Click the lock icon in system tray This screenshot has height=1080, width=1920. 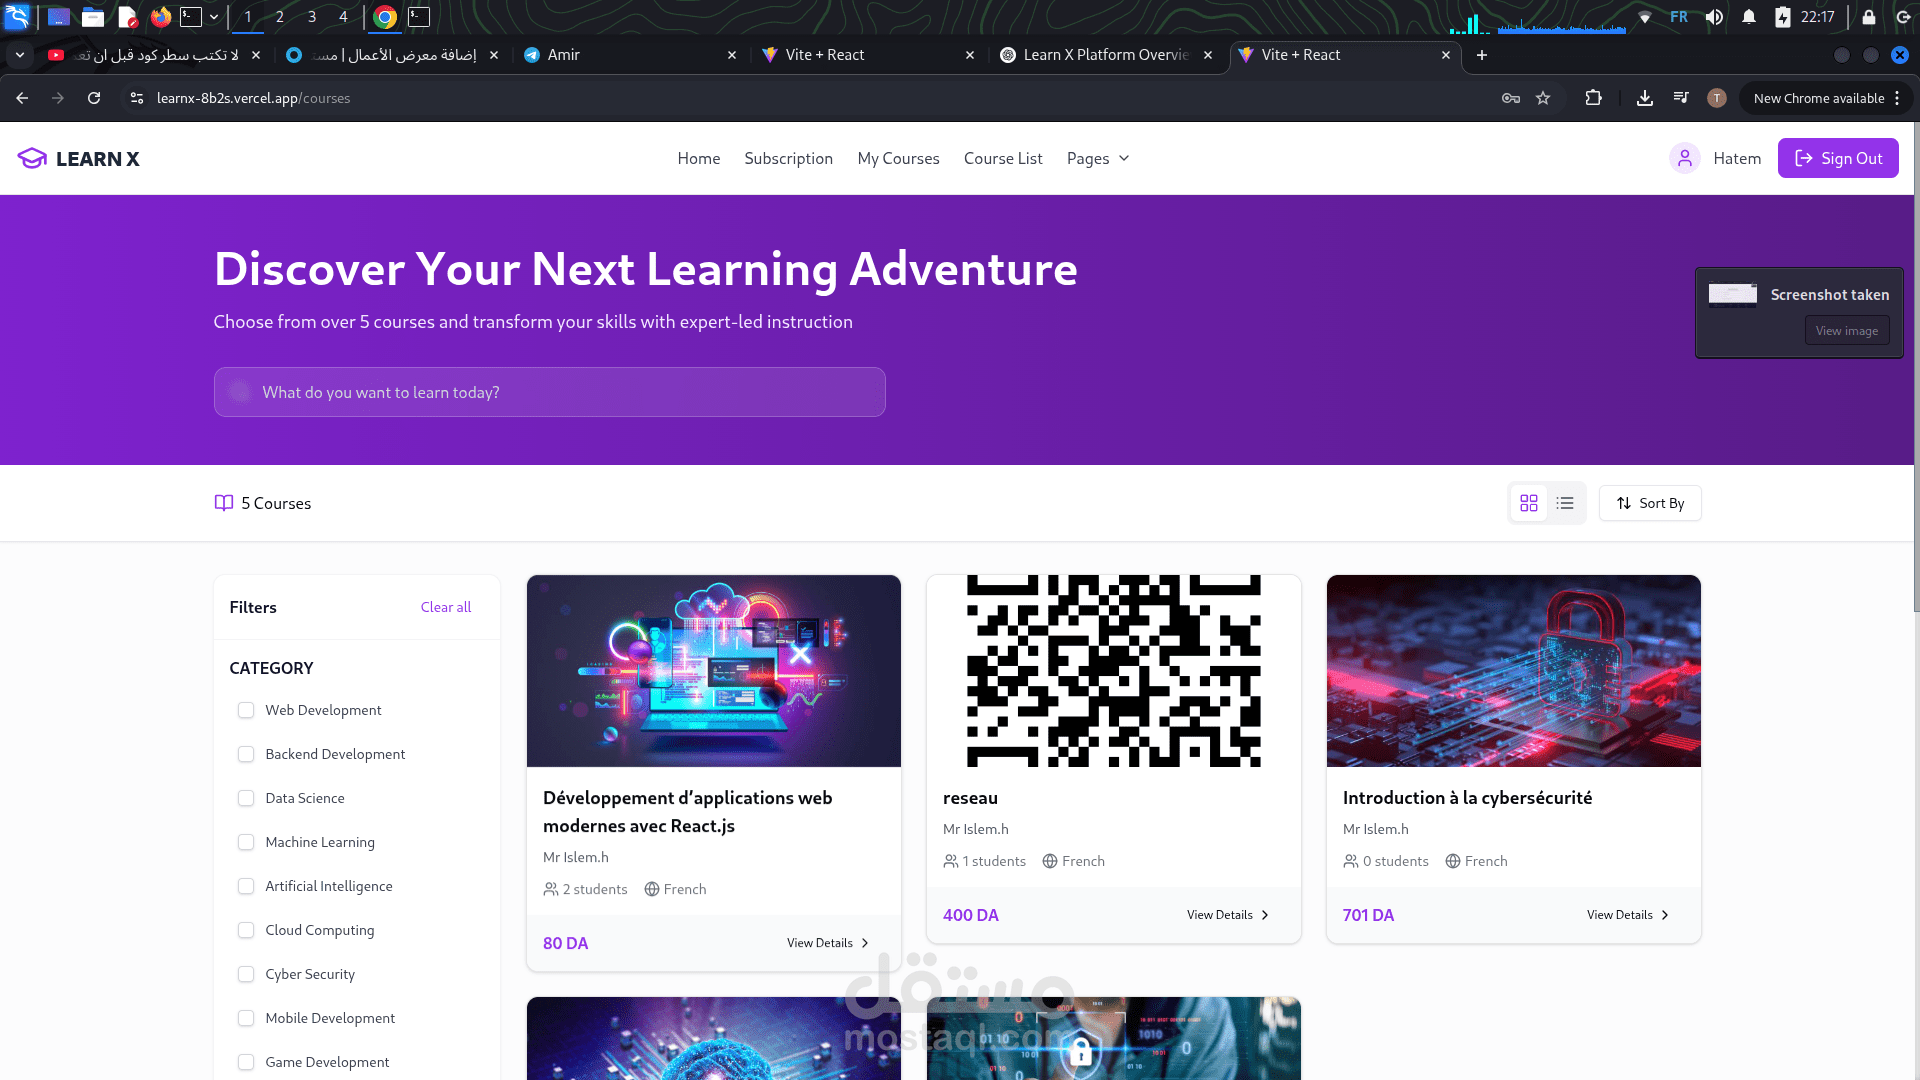(x=1868, y=17)
